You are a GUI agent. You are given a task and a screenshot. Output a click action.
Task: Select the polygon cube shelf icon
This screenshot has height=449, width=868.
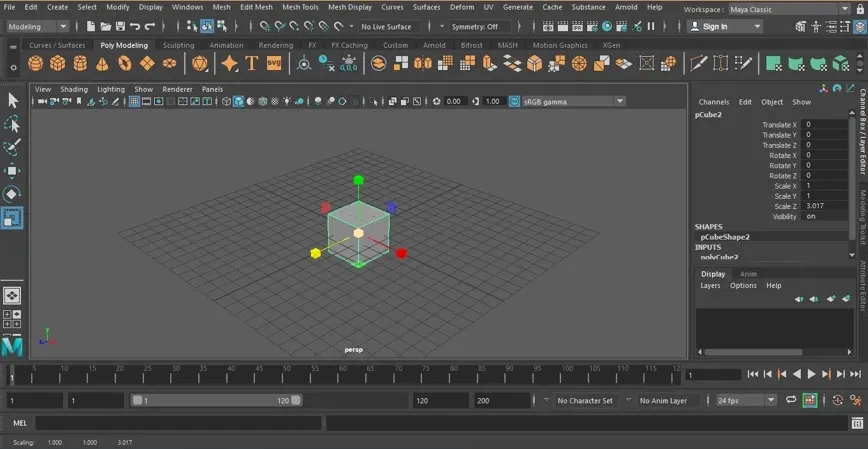tap(58, 64)
